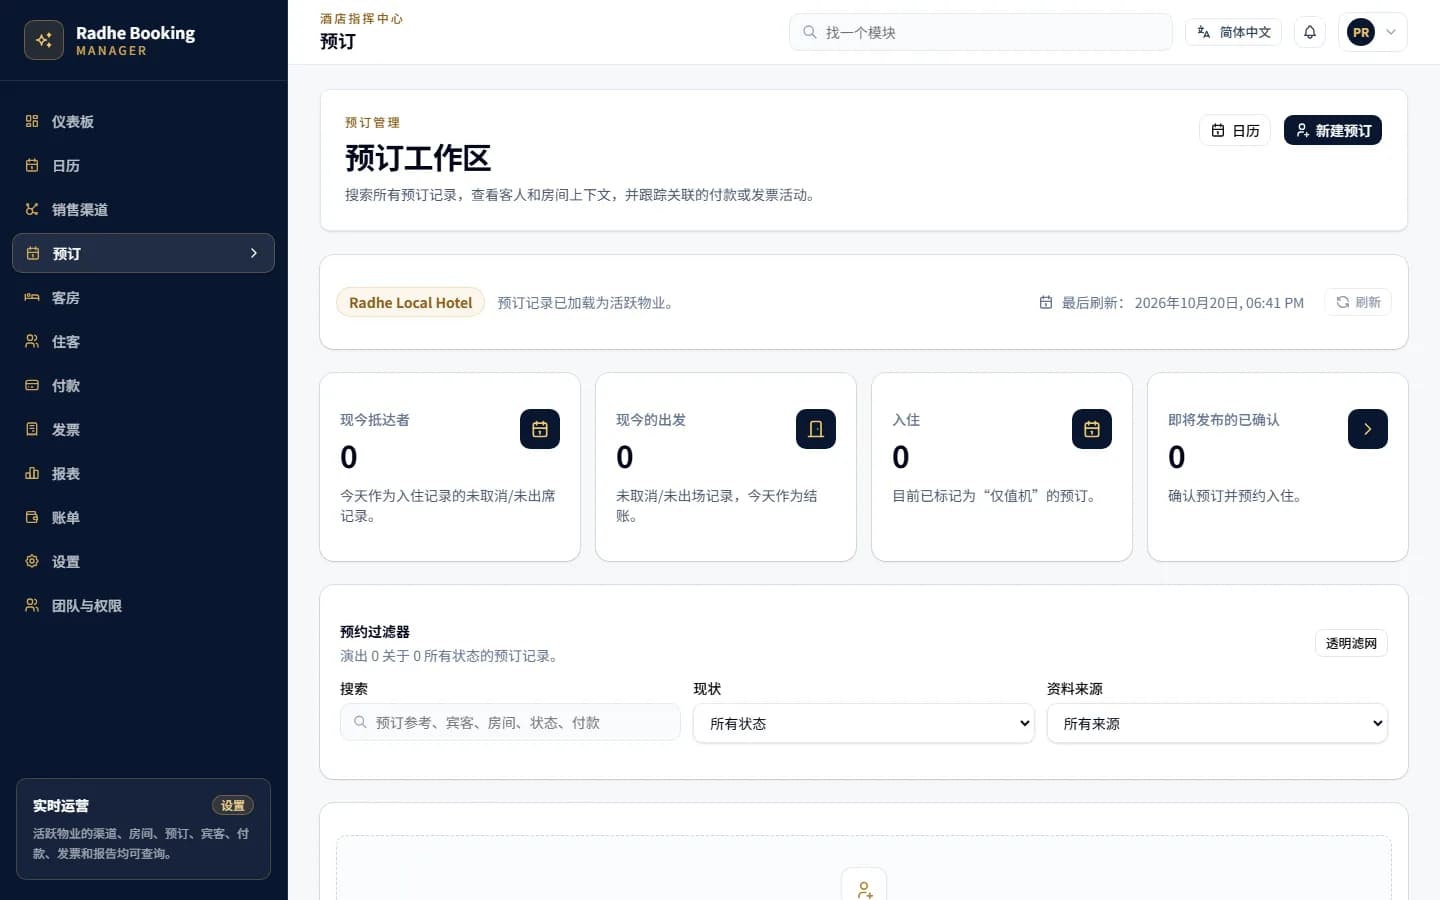The height and width of the screenshot is (900, 1440).
Task: Focus the 找一个模块 search field
Action: pyautogui.click(x=981, y=32)
